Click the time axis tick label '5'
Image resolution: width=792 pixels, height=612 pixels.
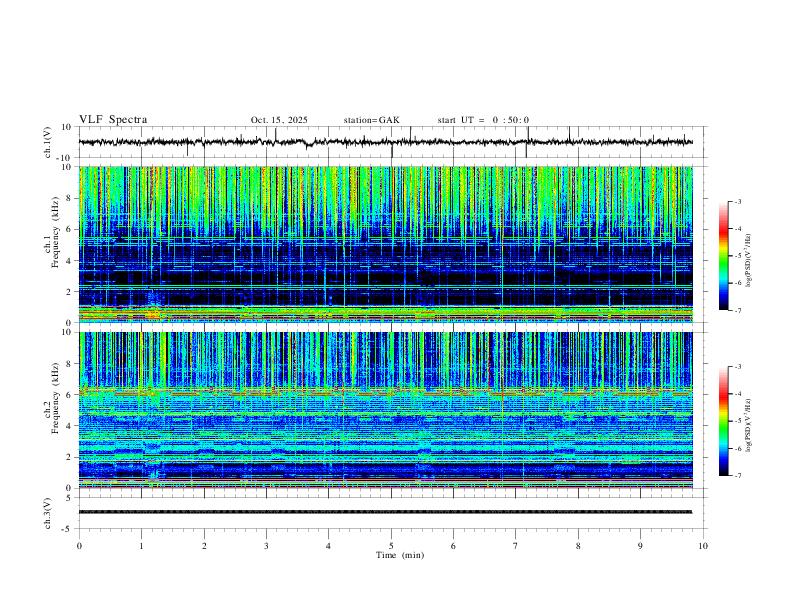tap(391, 546)
